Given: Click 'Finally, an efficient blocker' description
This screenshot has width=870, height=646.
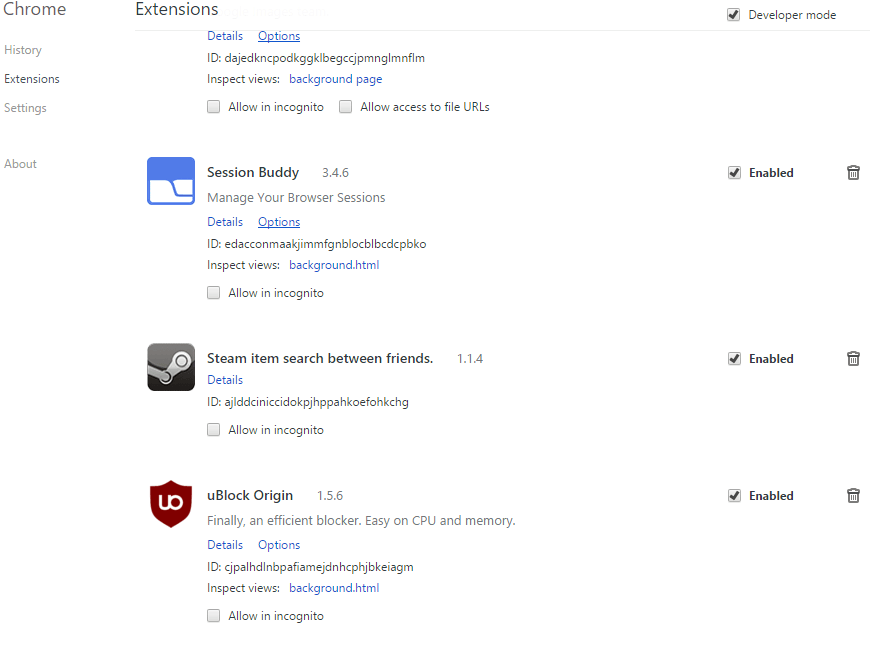Looking at the screenshot, I should pyautogui.click(x=361, y=521).
